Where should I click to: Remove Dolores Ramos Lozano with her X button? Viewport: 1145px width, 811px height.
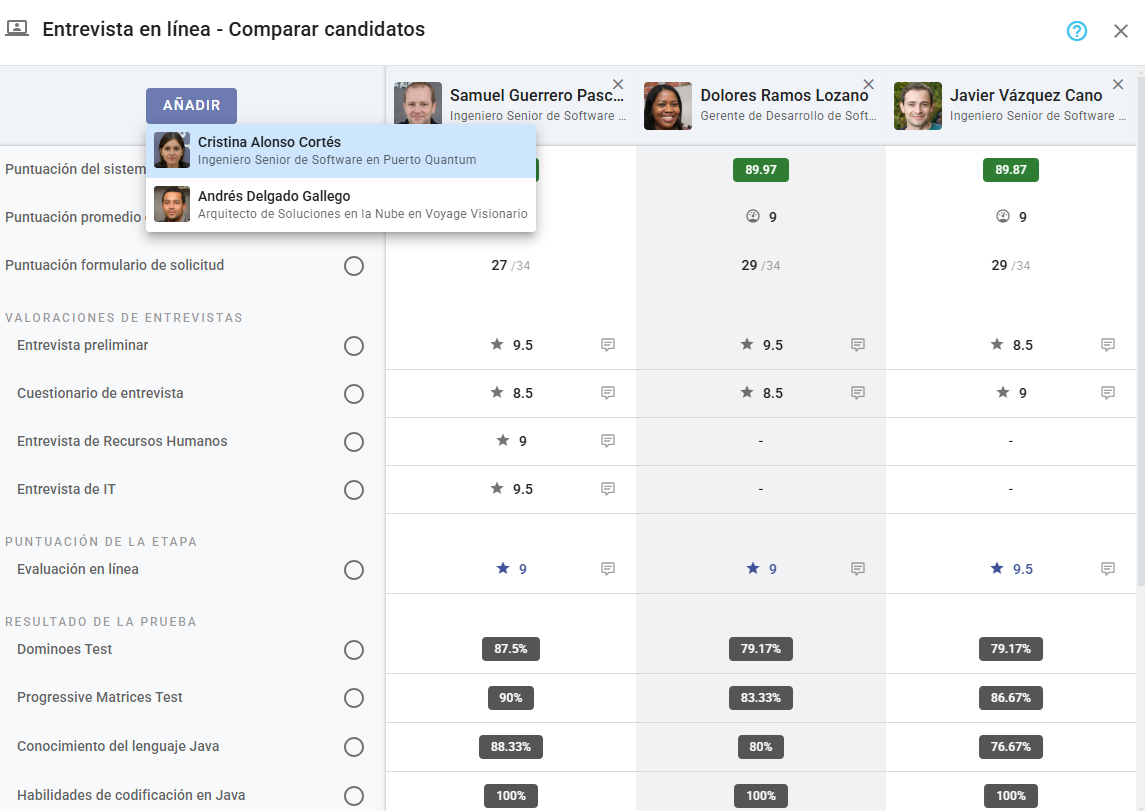(x=868, y=84)
